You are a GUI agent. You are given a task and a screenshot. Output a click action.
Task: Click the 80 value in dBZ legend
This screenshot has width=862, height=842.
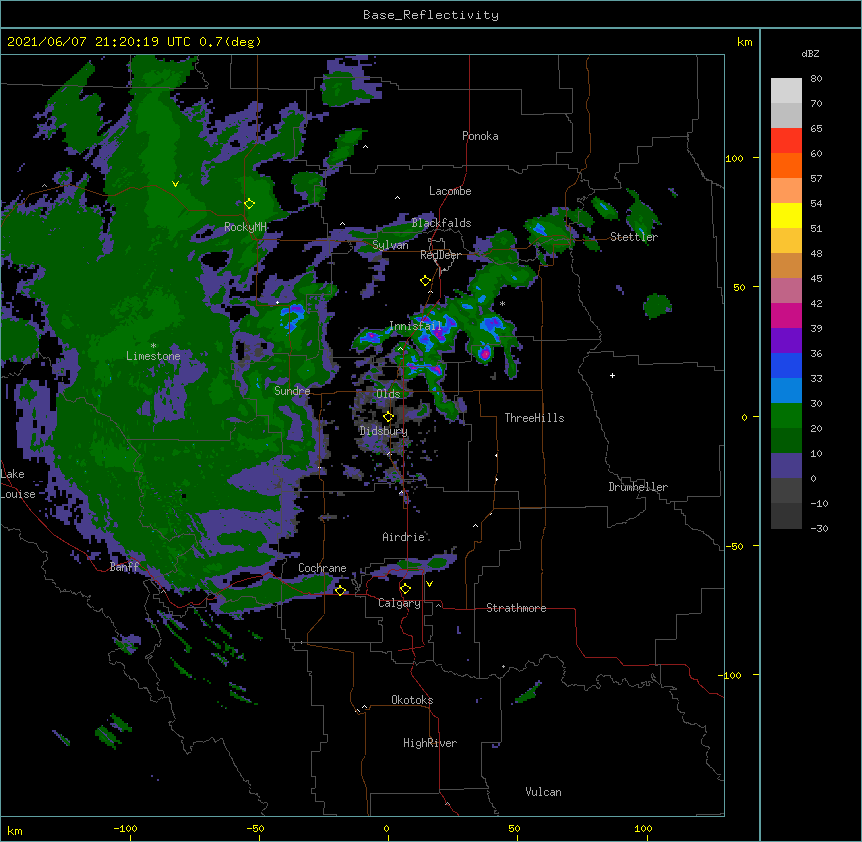pos(816,78)
